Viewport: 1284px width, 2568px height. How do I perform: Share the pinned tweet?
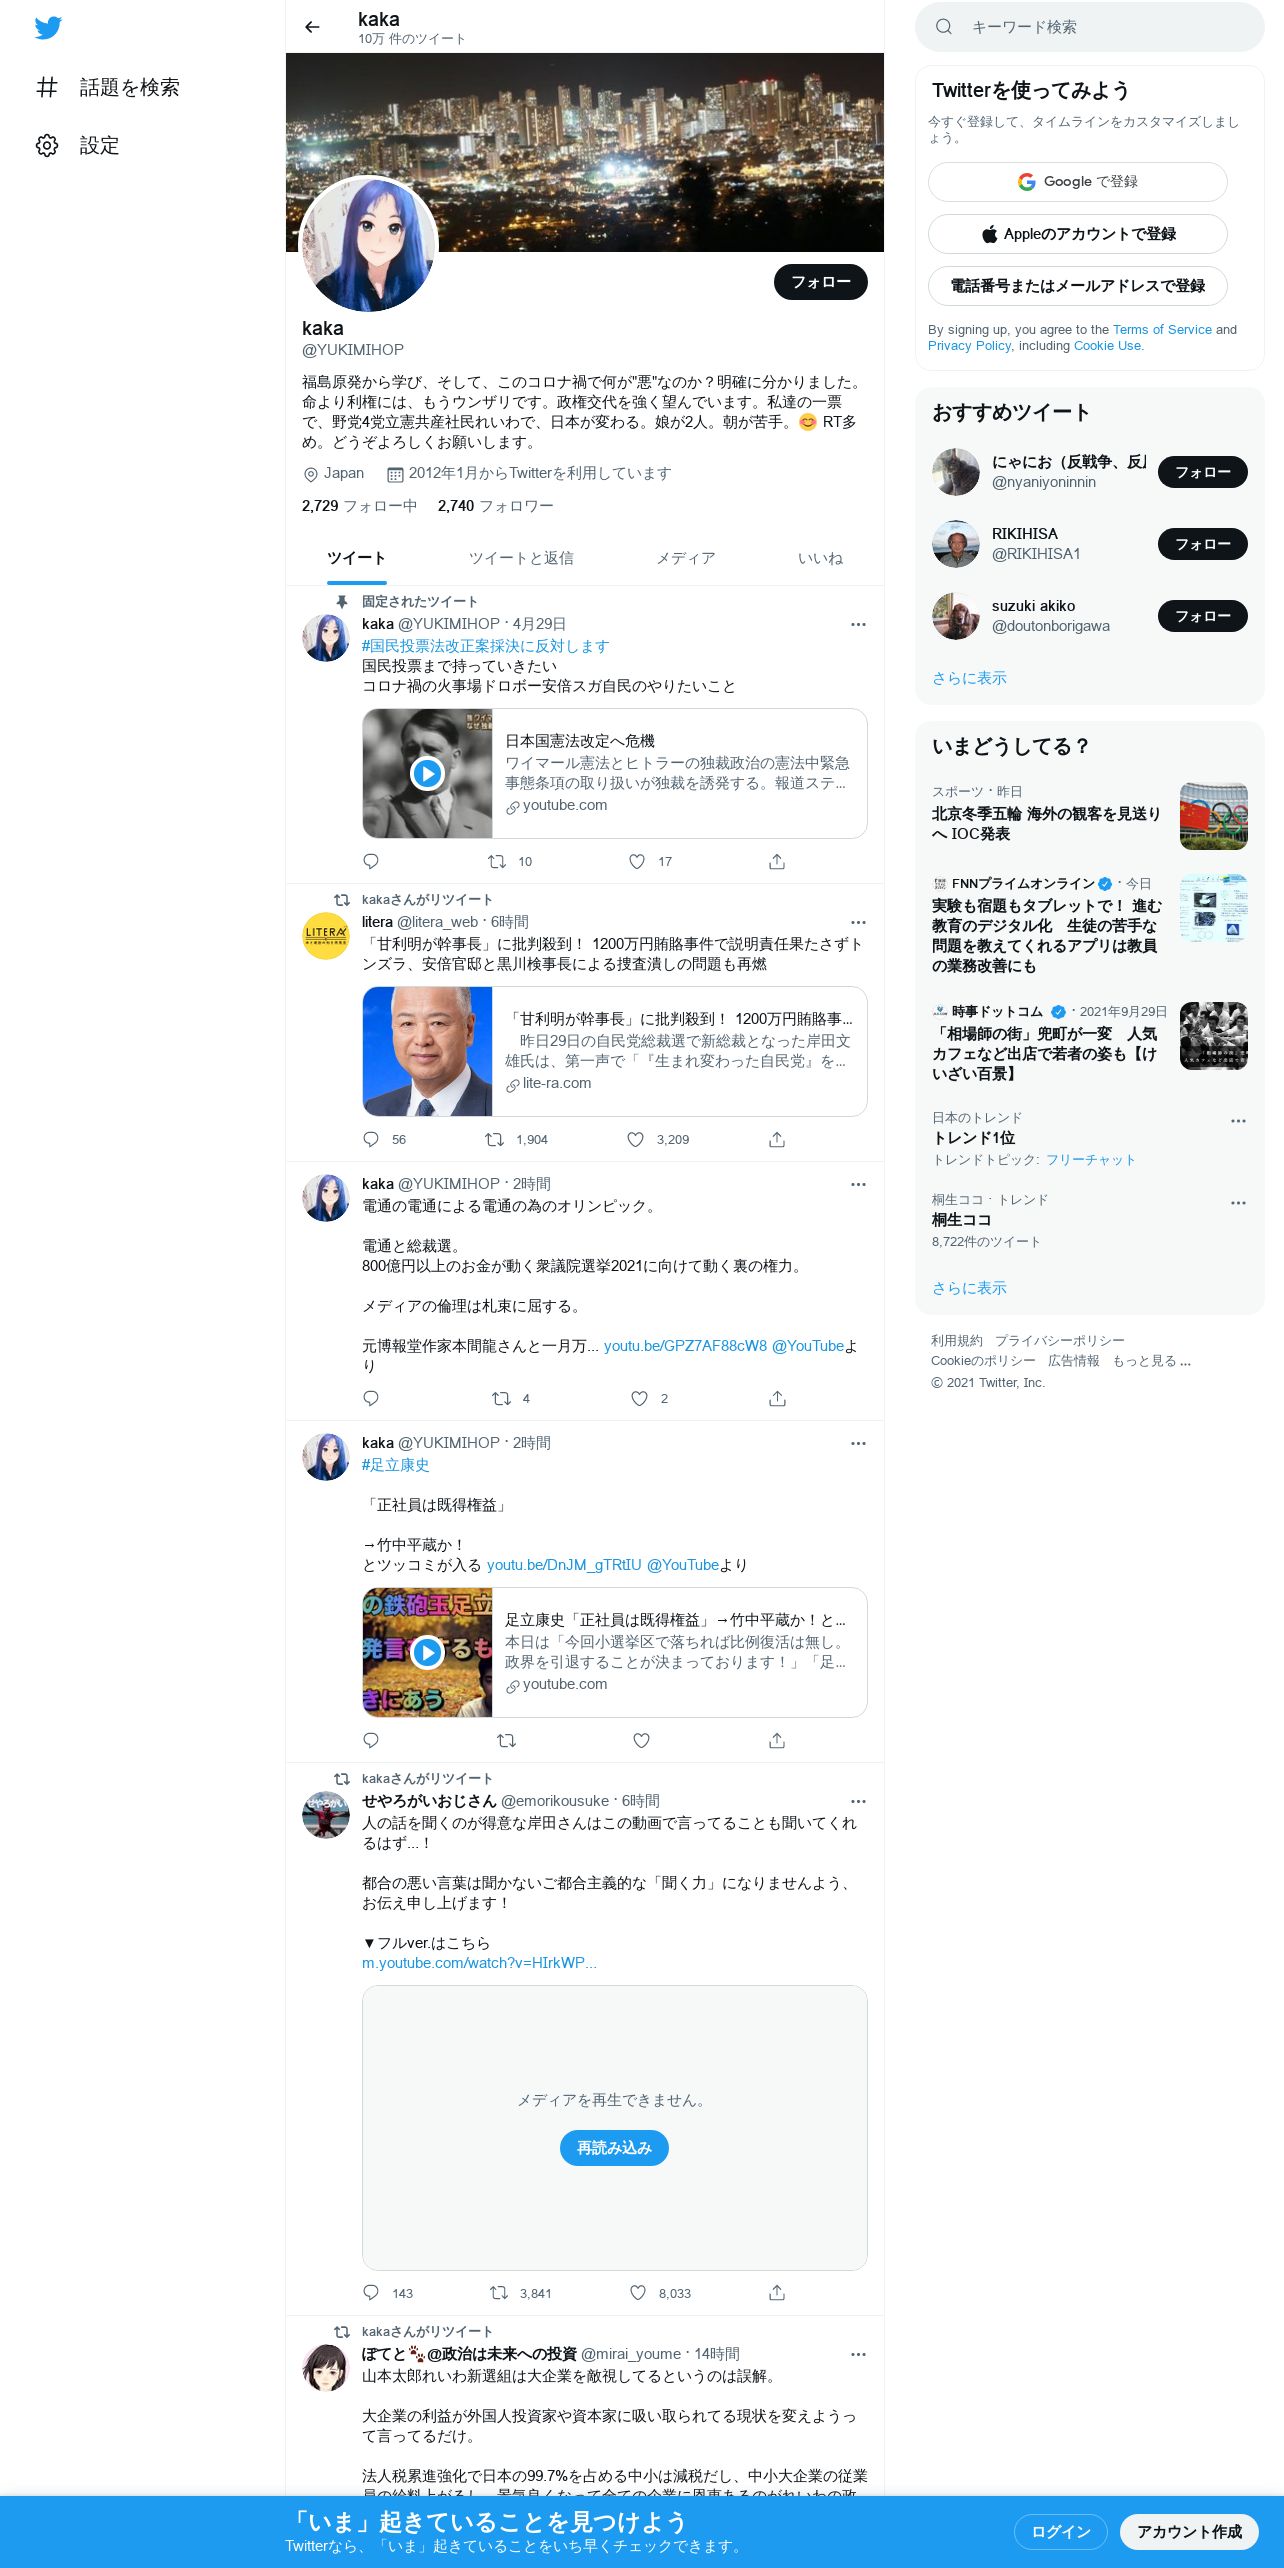coord(777,861)
